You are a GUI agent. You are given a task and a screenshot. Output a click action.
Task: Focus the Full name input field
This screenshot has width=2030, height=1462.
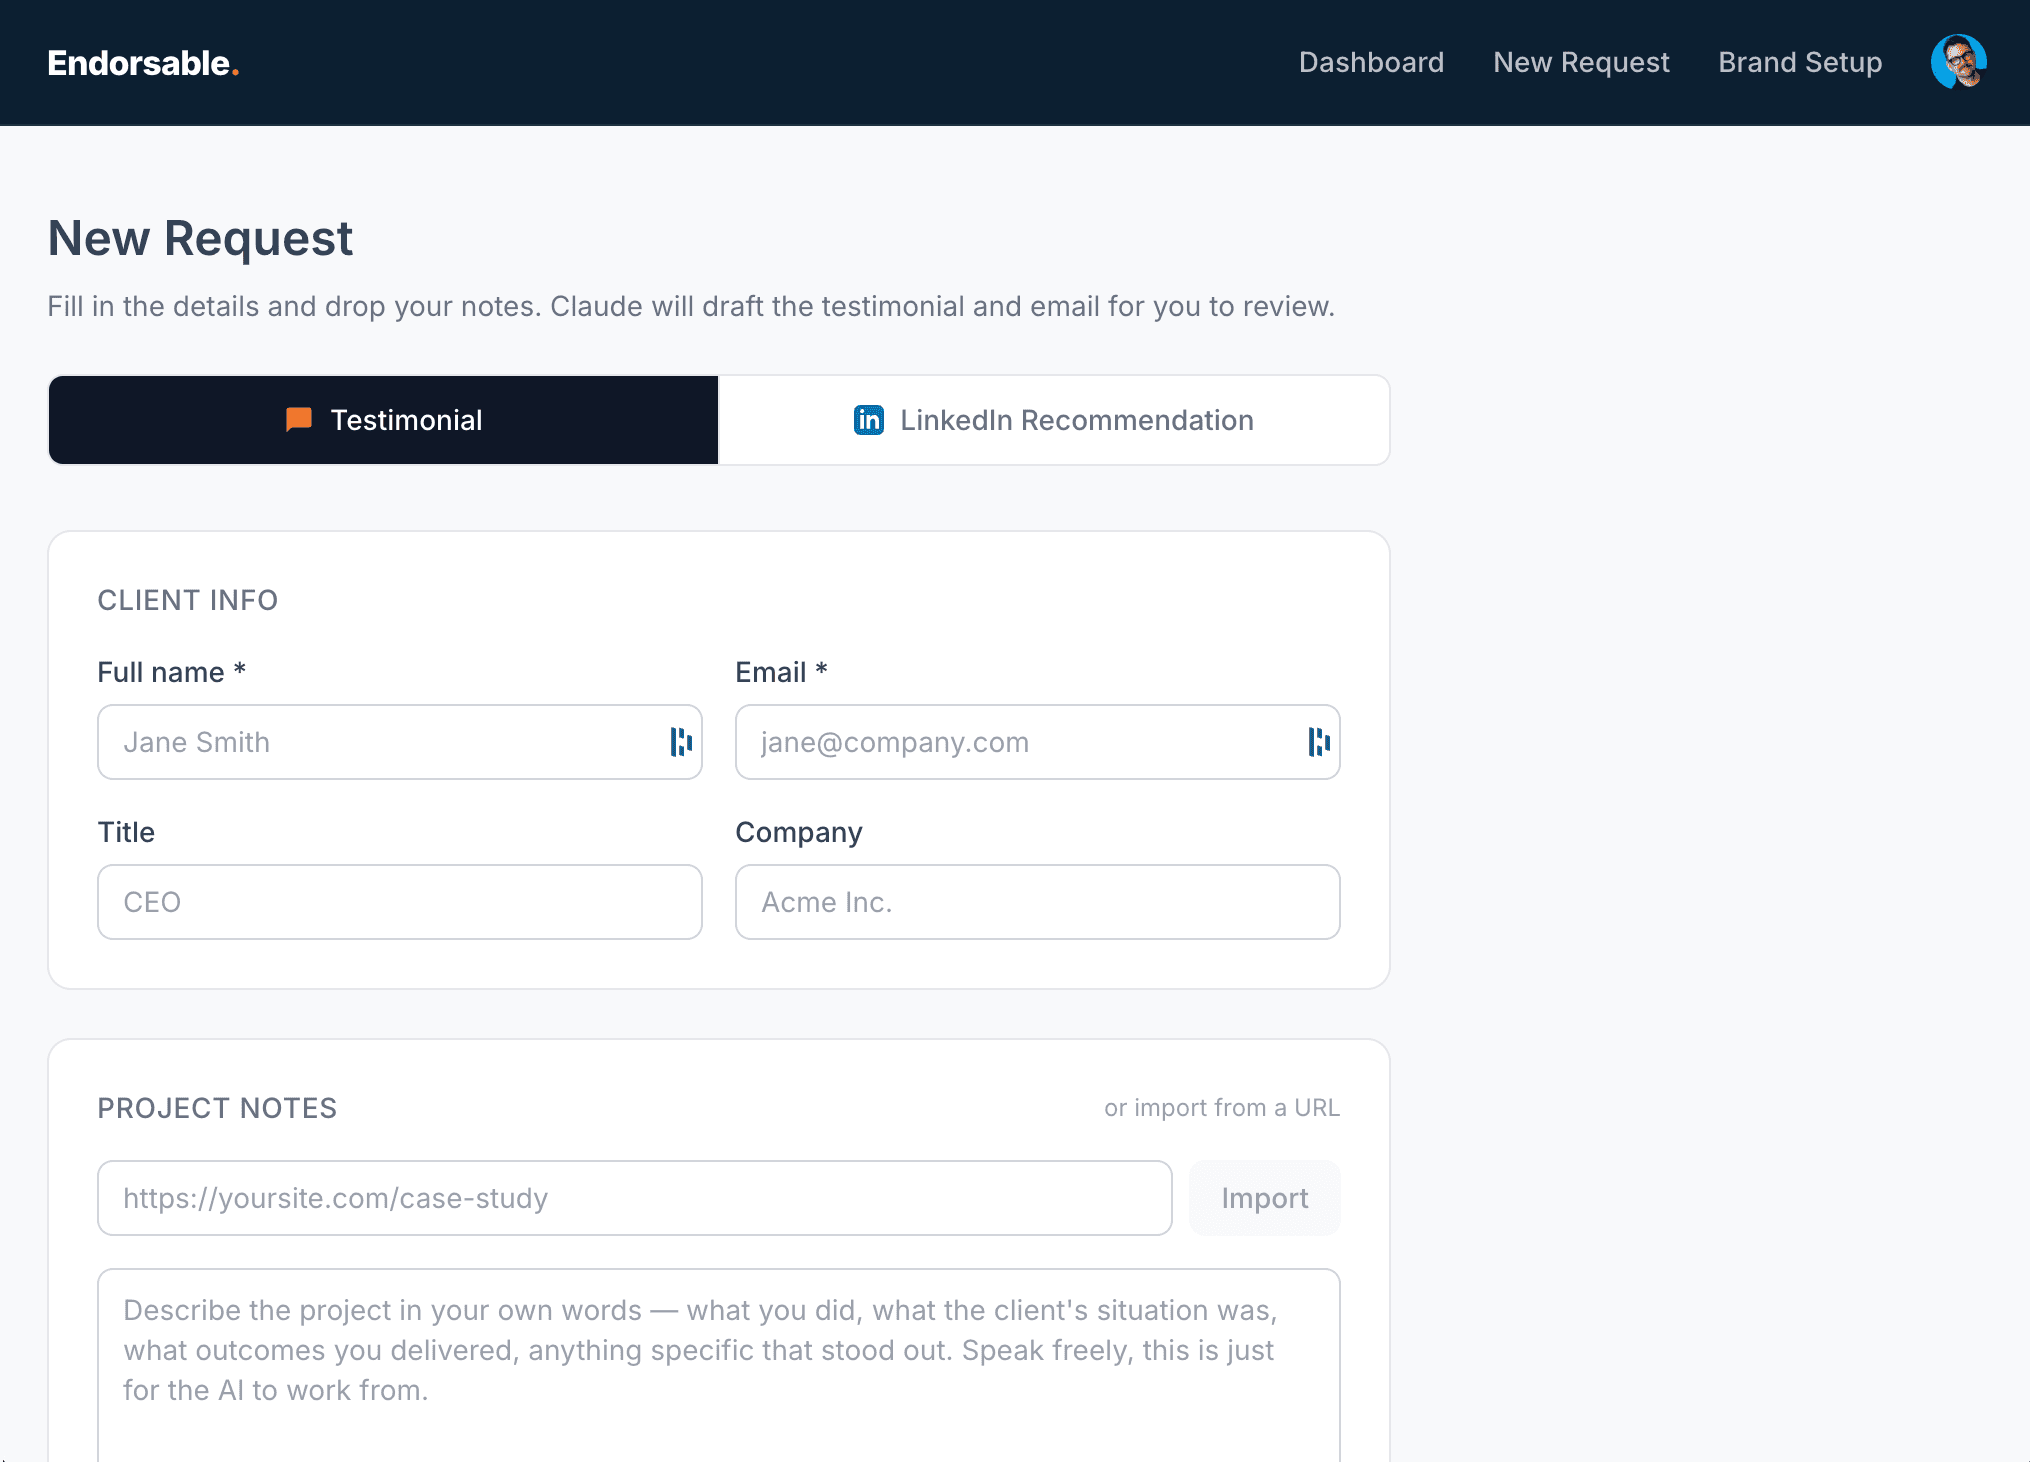[400, 742]
